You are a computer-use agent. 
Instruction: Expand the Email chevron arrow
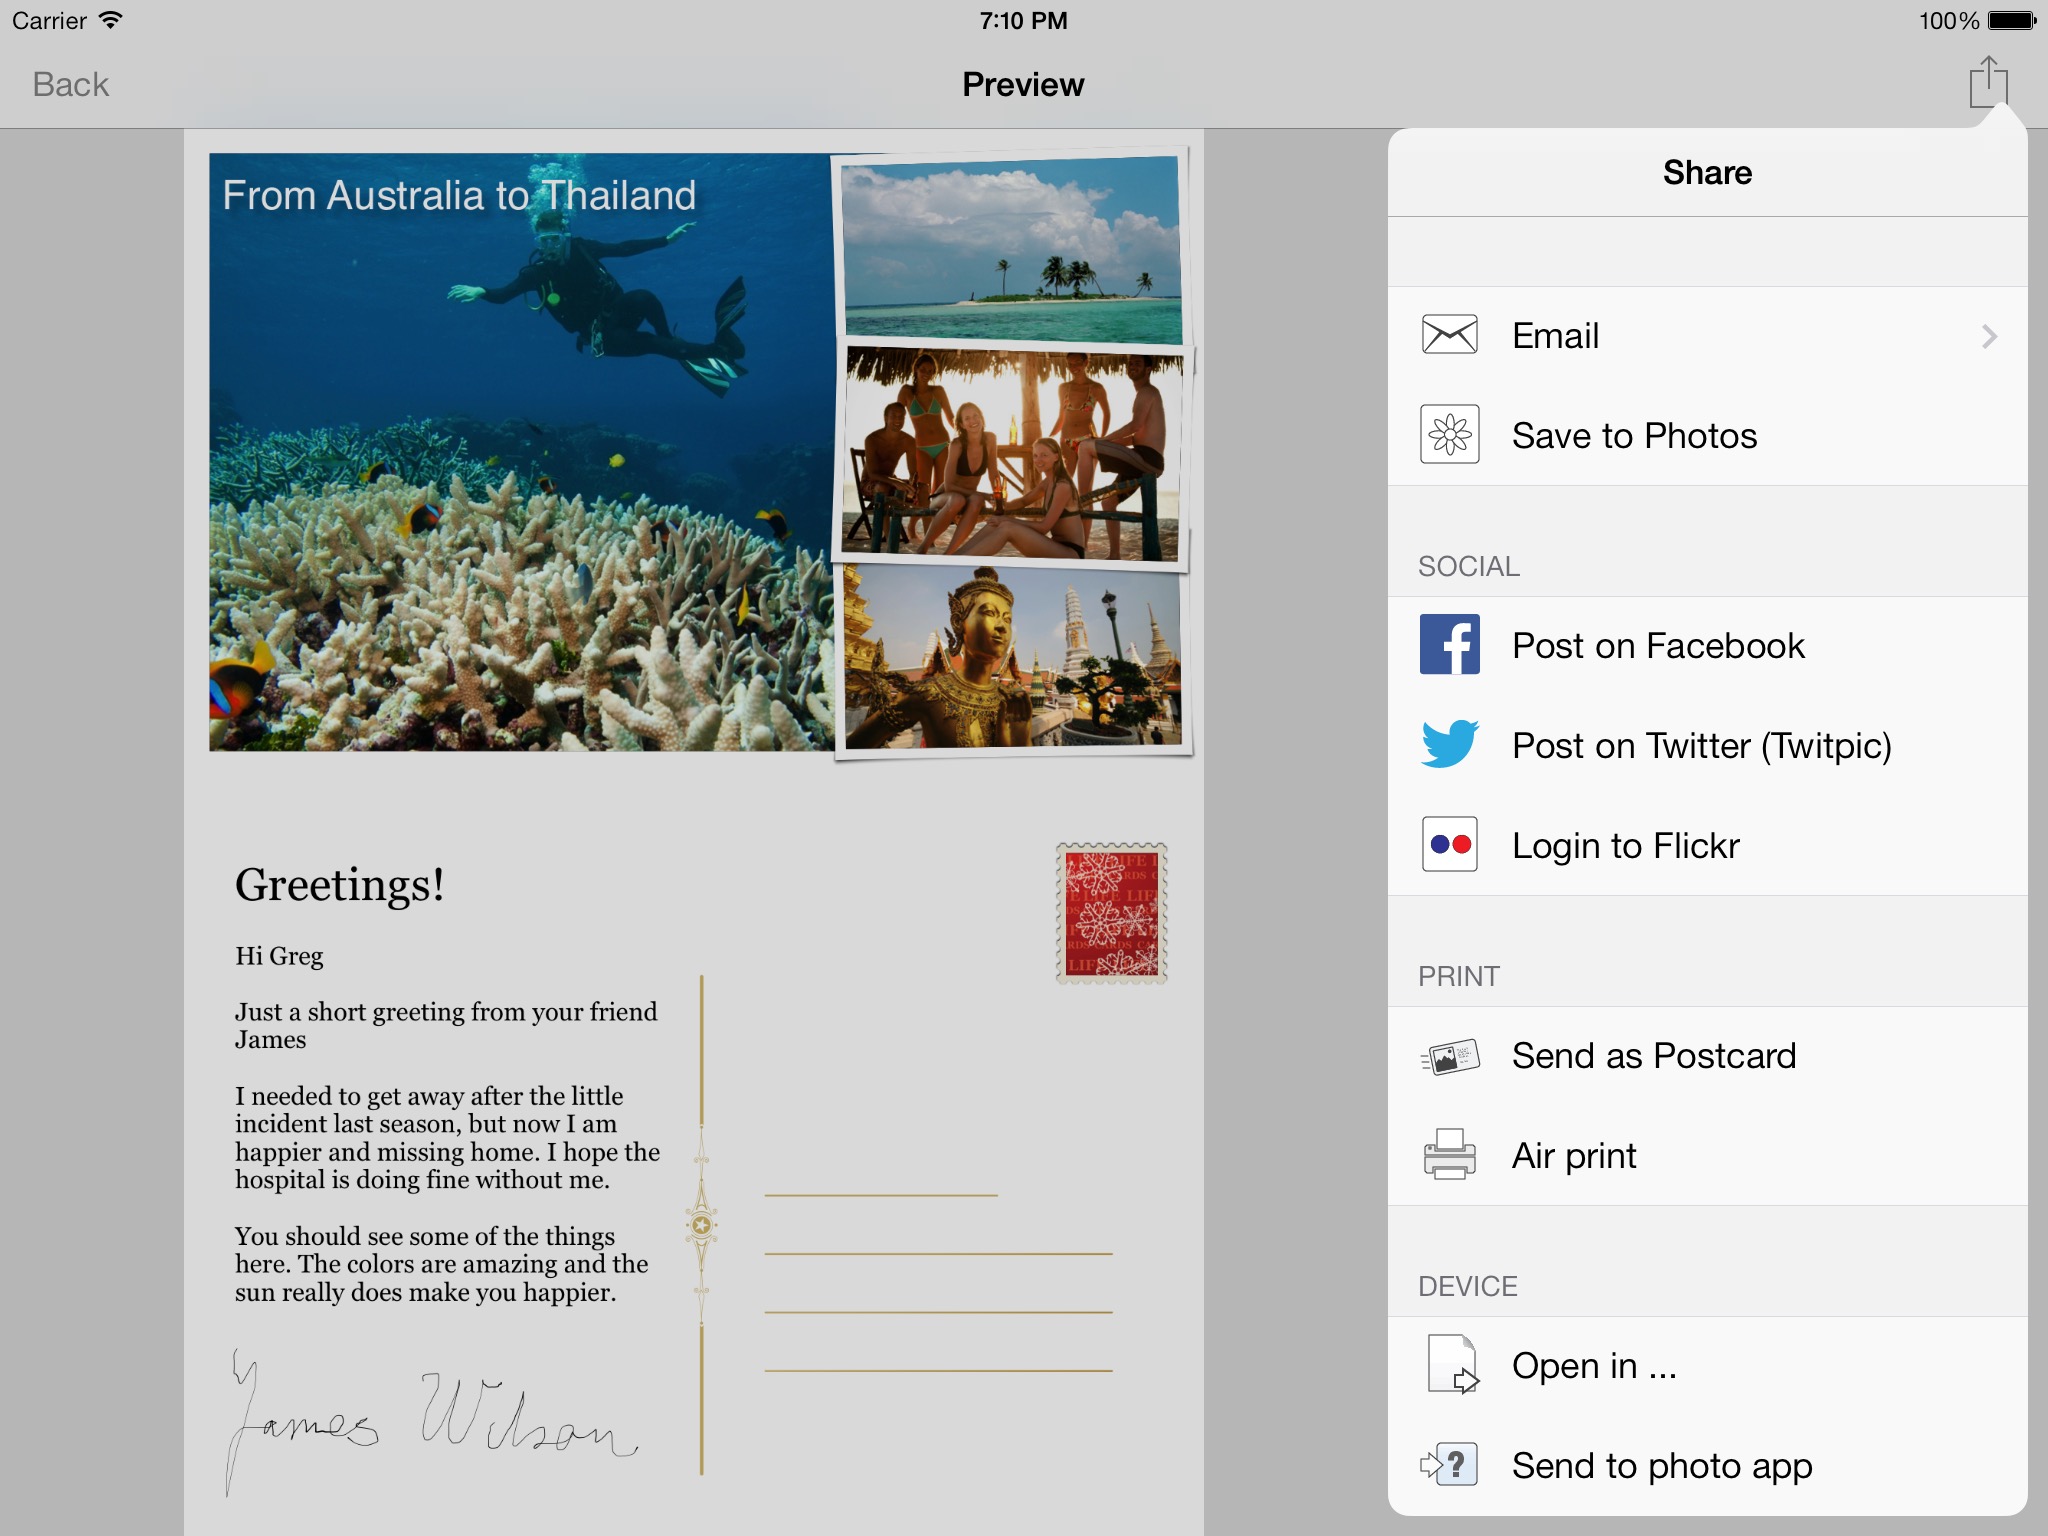point(1988,336)
